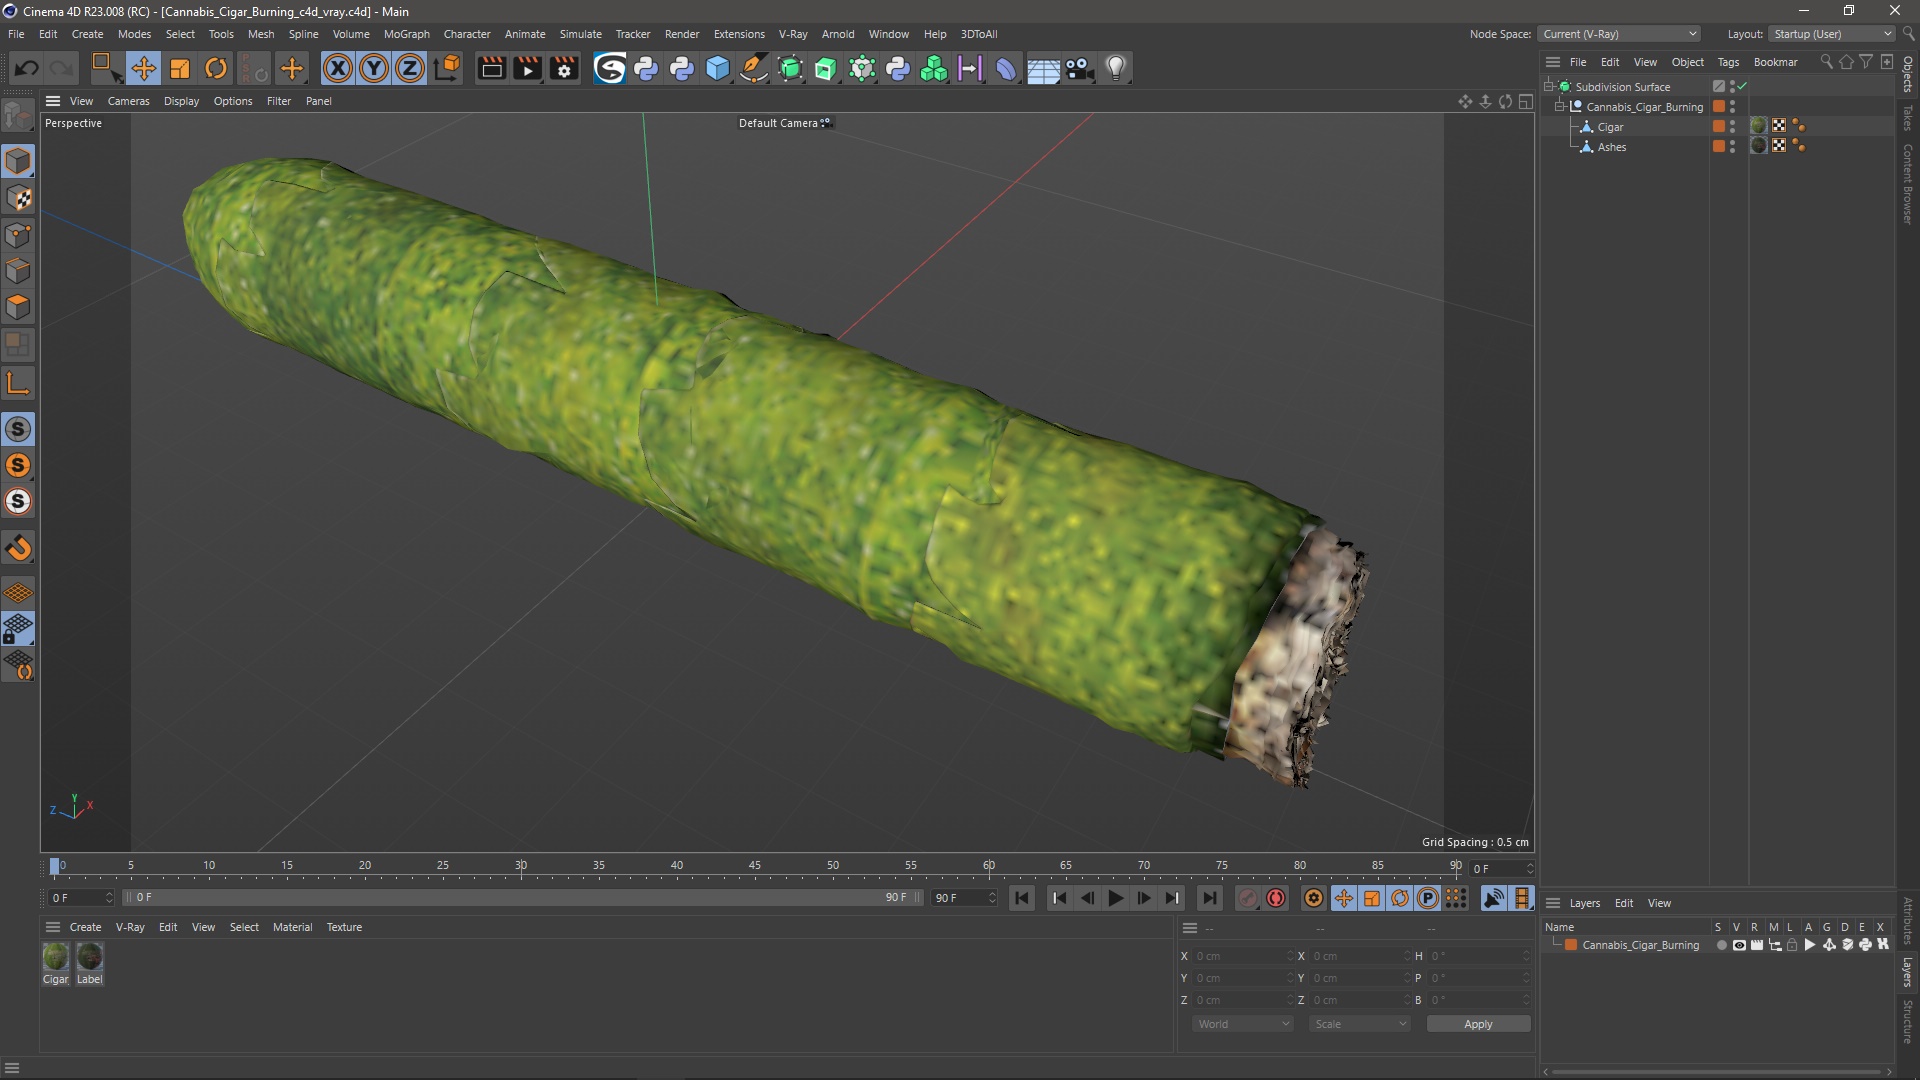The image size is (1920, 1080).
Task: Open the Scale mode dropdown
Action: 1360,1024
